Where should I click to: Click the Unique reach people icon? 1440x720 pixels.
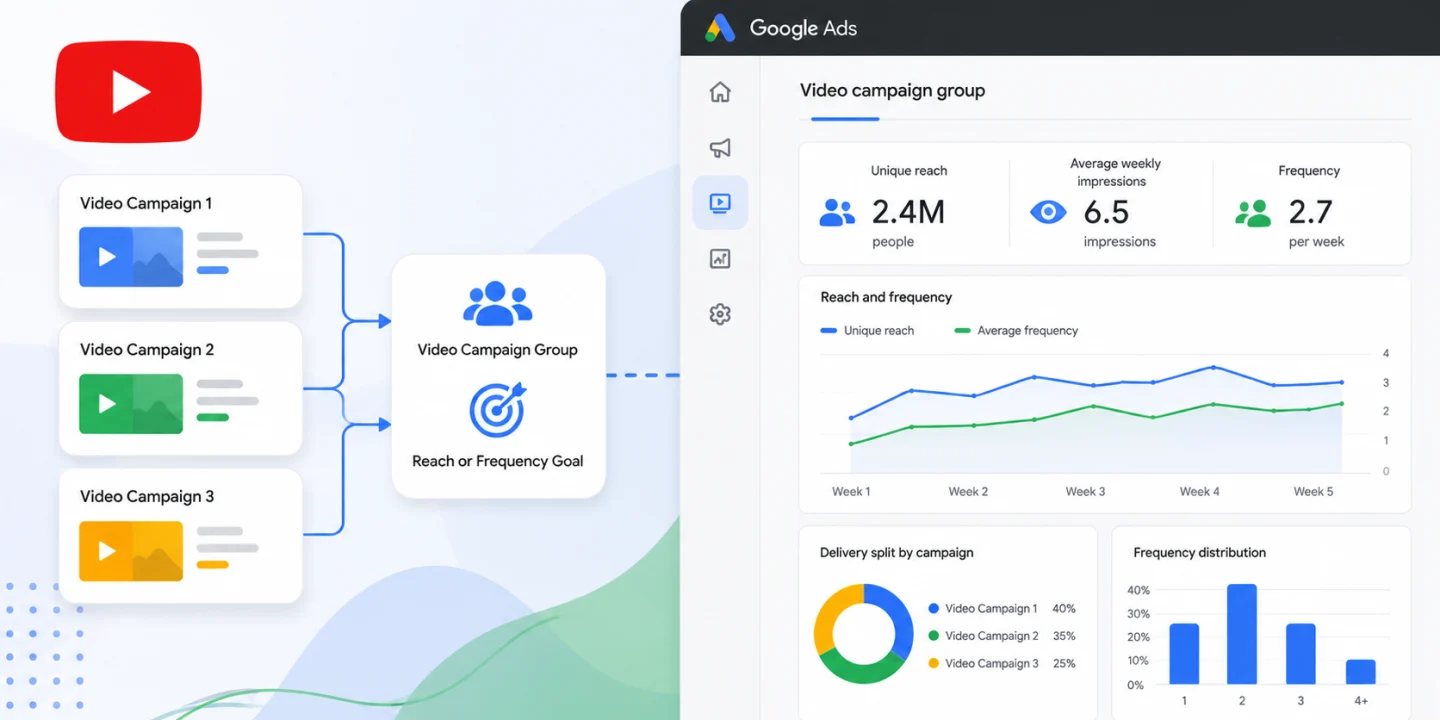click(837, 212)
